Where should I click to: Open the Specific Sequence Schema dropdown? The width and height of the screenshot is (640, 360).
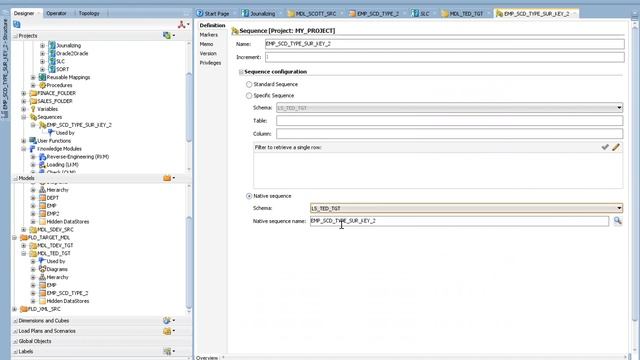coord(619,108)
